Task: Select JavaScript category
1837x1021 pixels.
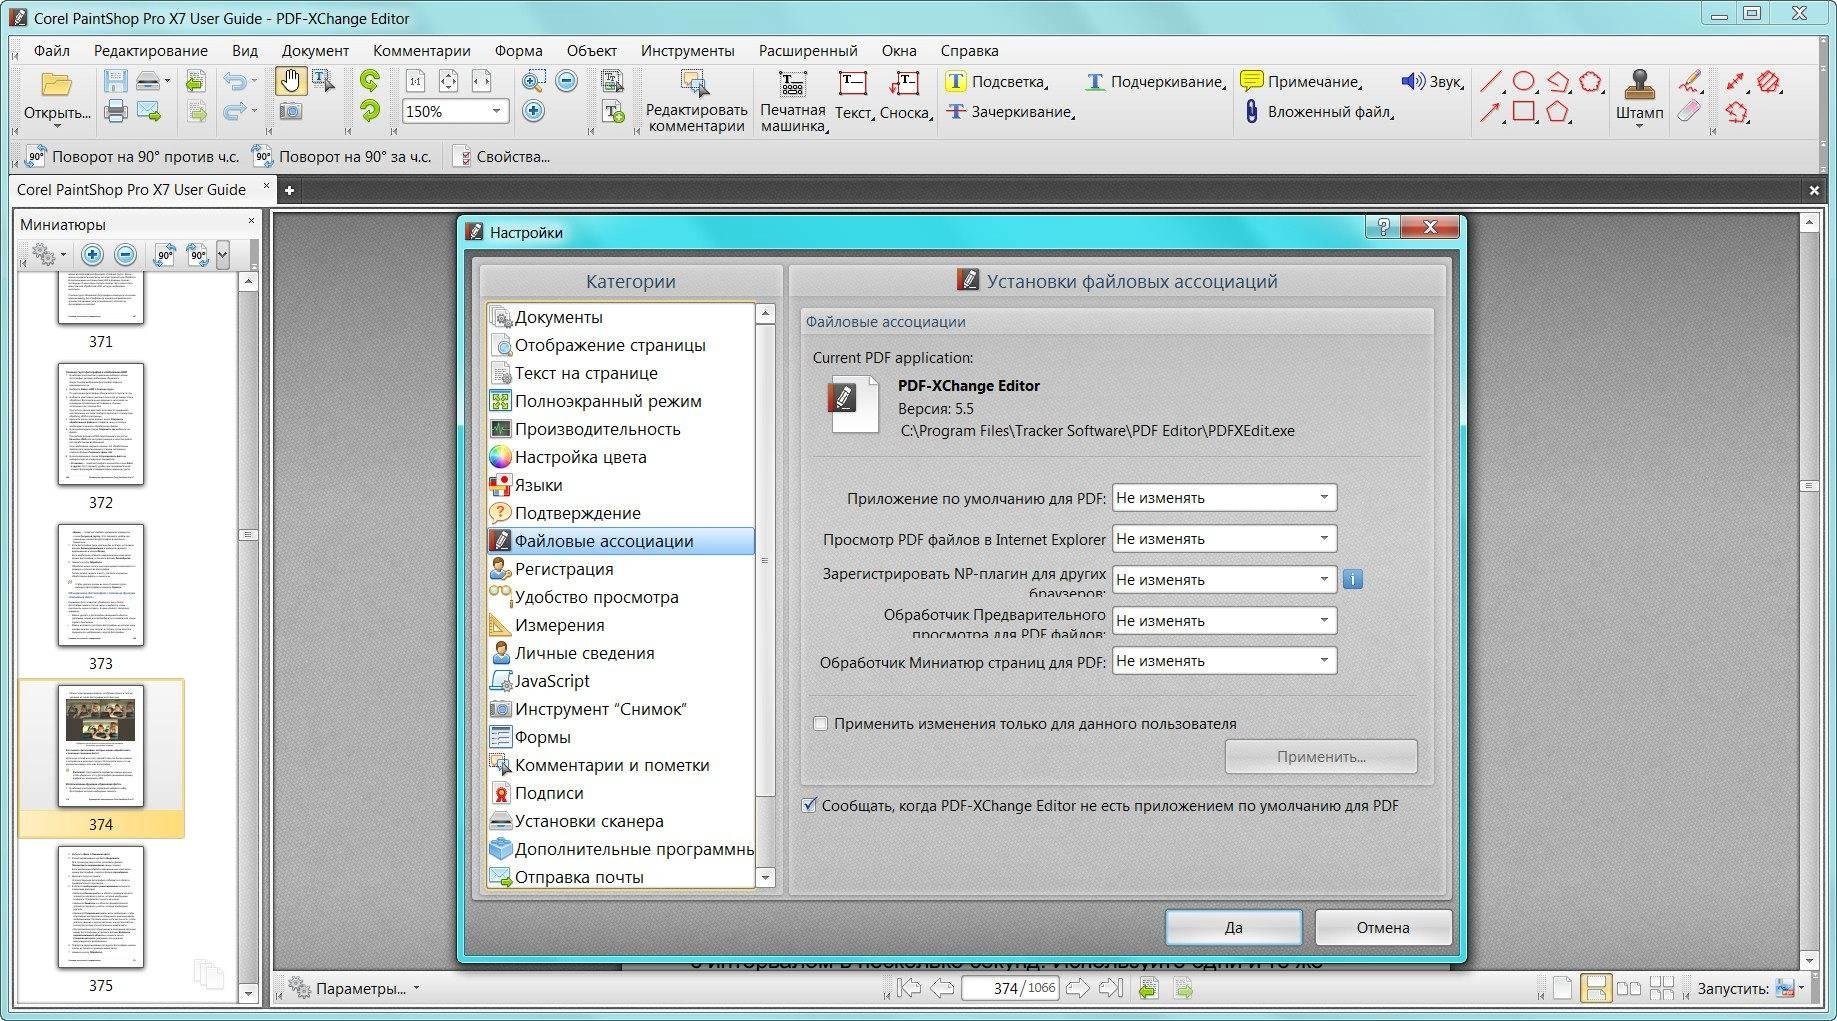Action: pyautogui.click(x=621, y=680)
